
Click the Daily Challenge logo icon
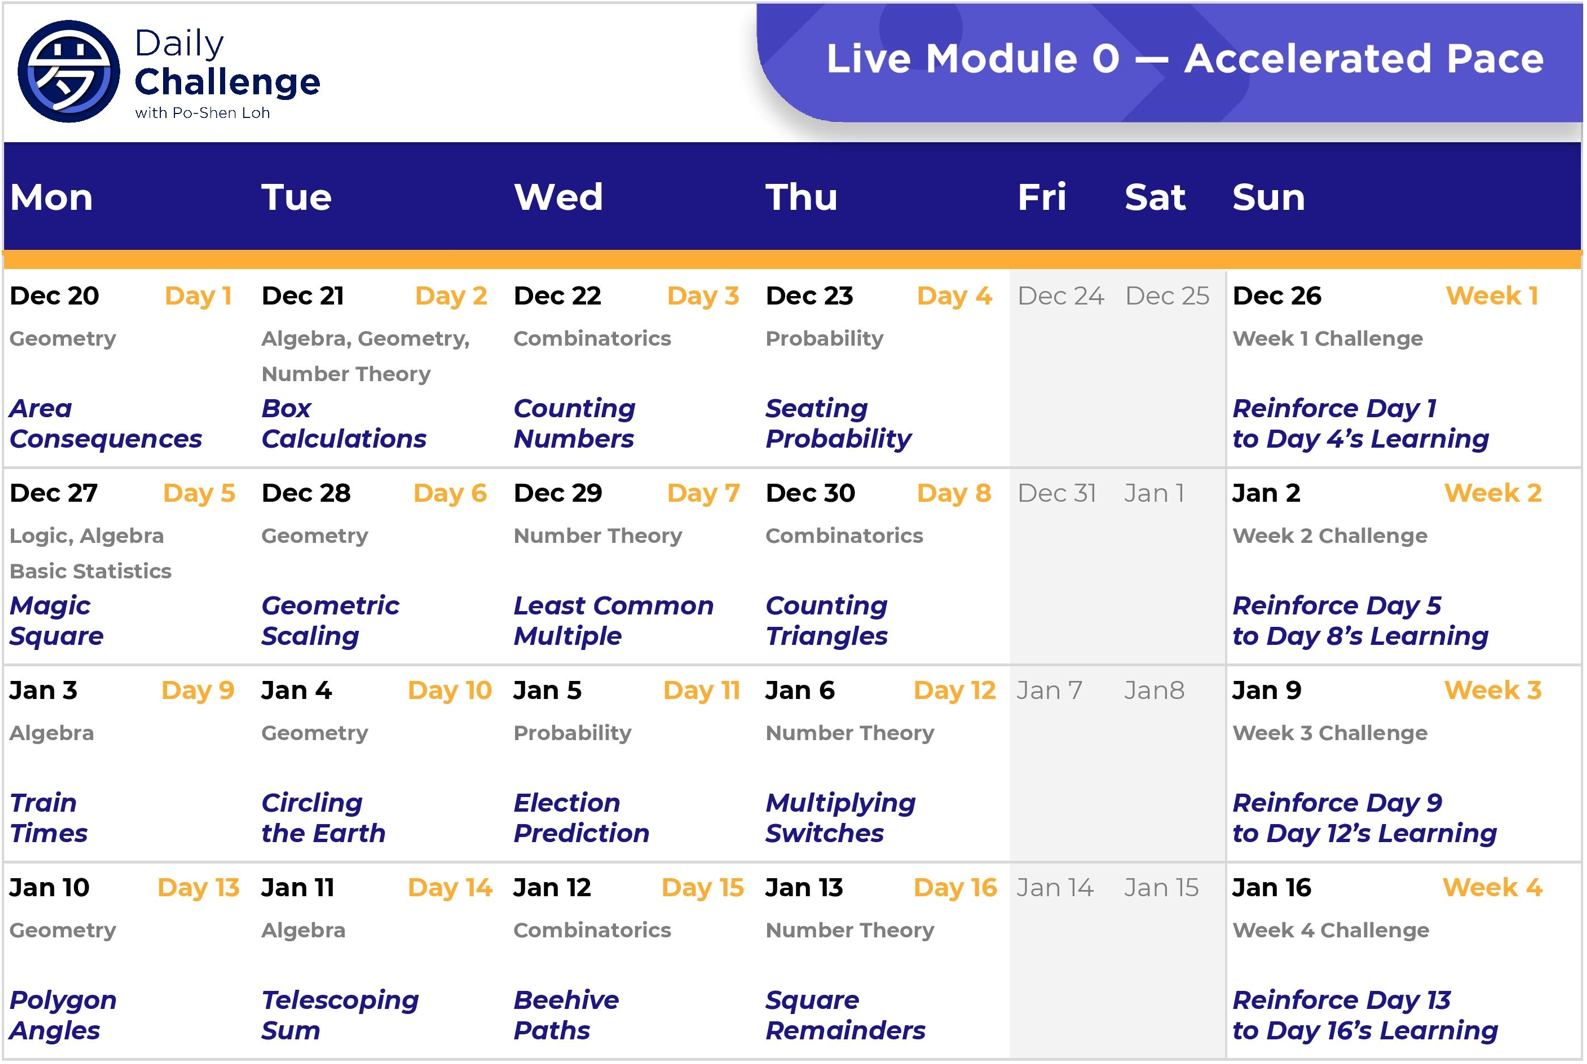click(68, 72)
